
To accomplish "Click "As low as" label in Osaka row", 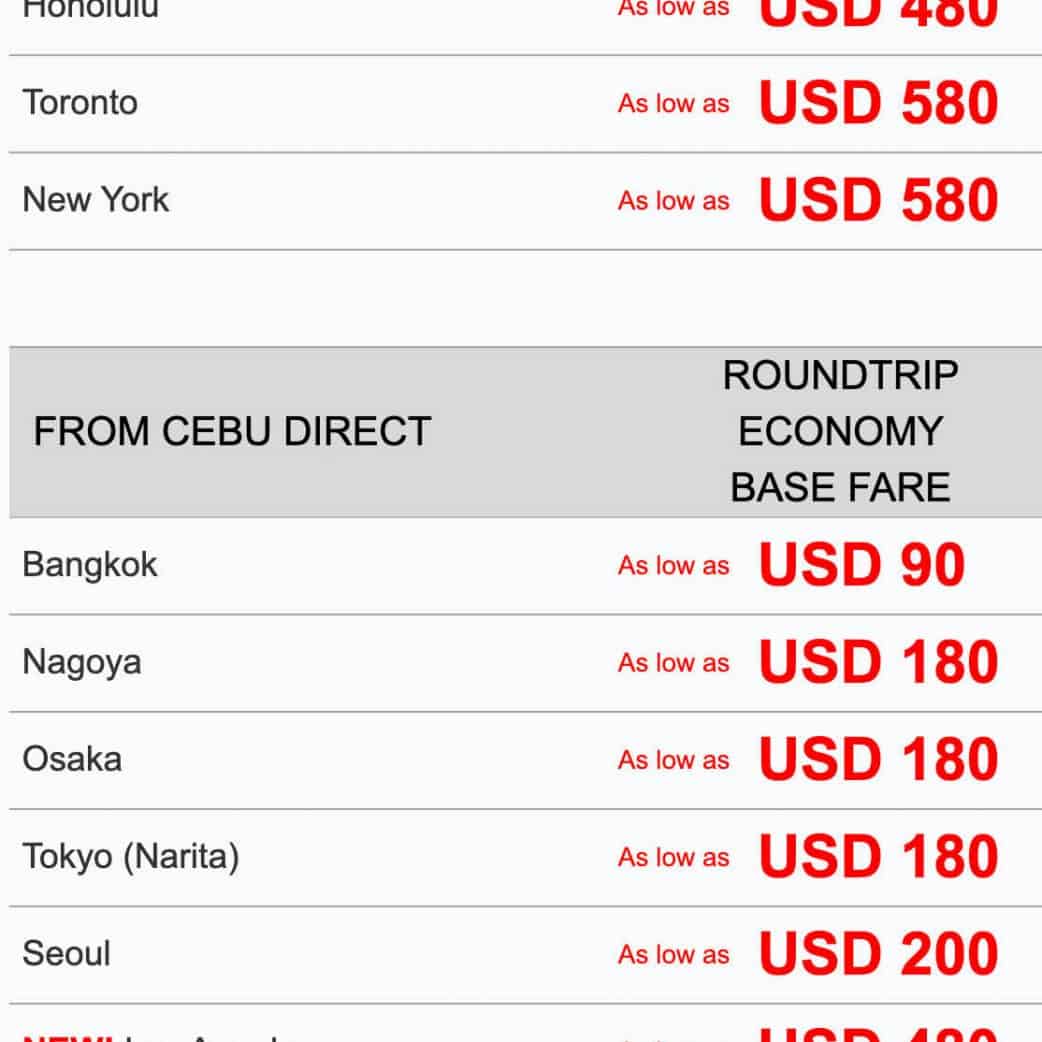I will pyautogui.click(x=673, y=760).
